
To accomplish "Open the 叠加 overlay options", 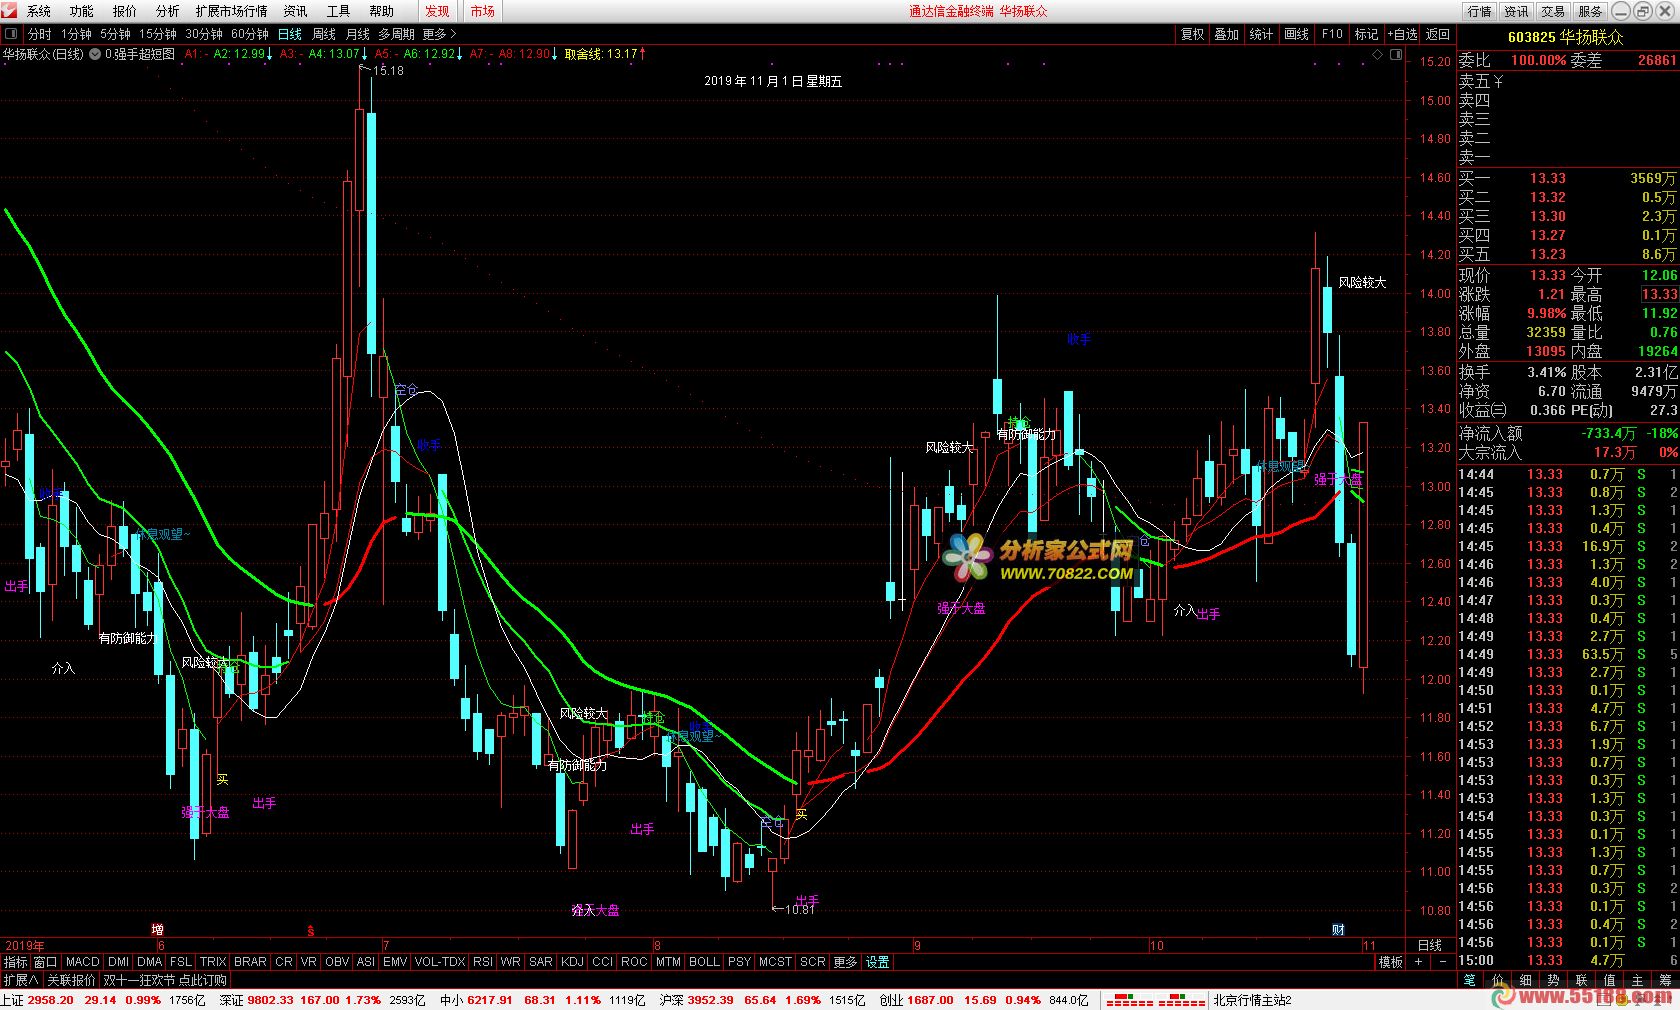I will (x=1227, y=34).
